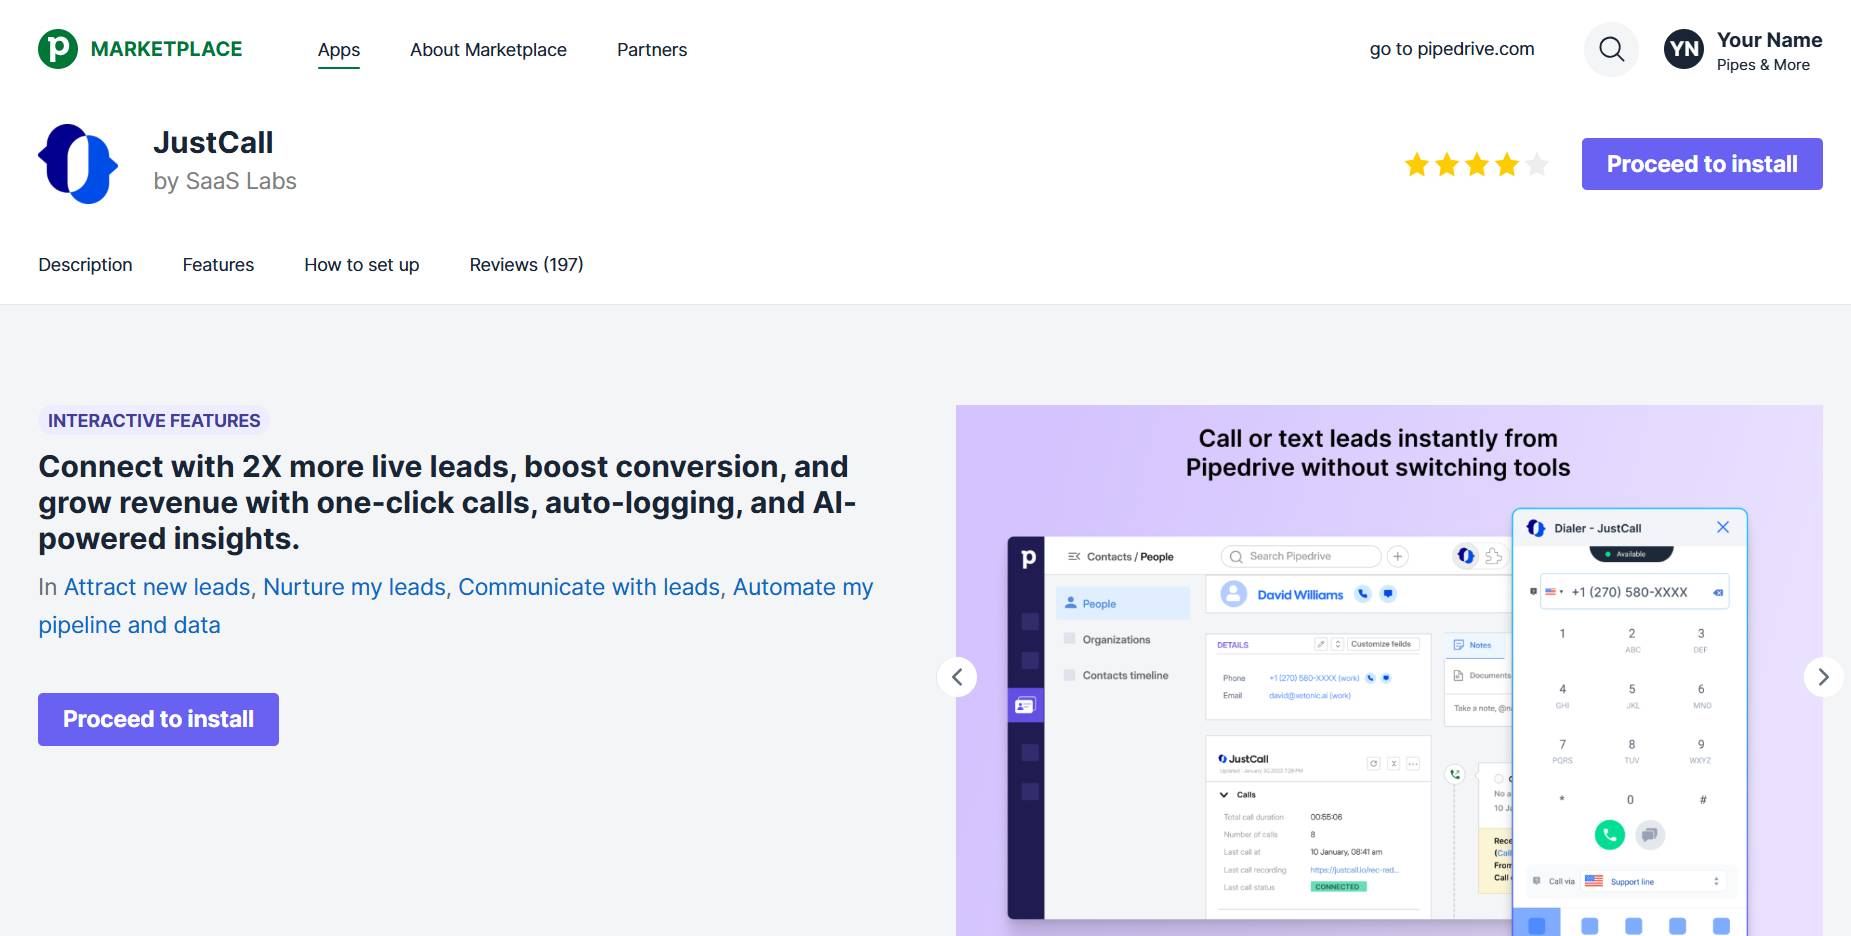Click the MARKETPLACE wordmark text

166,49
